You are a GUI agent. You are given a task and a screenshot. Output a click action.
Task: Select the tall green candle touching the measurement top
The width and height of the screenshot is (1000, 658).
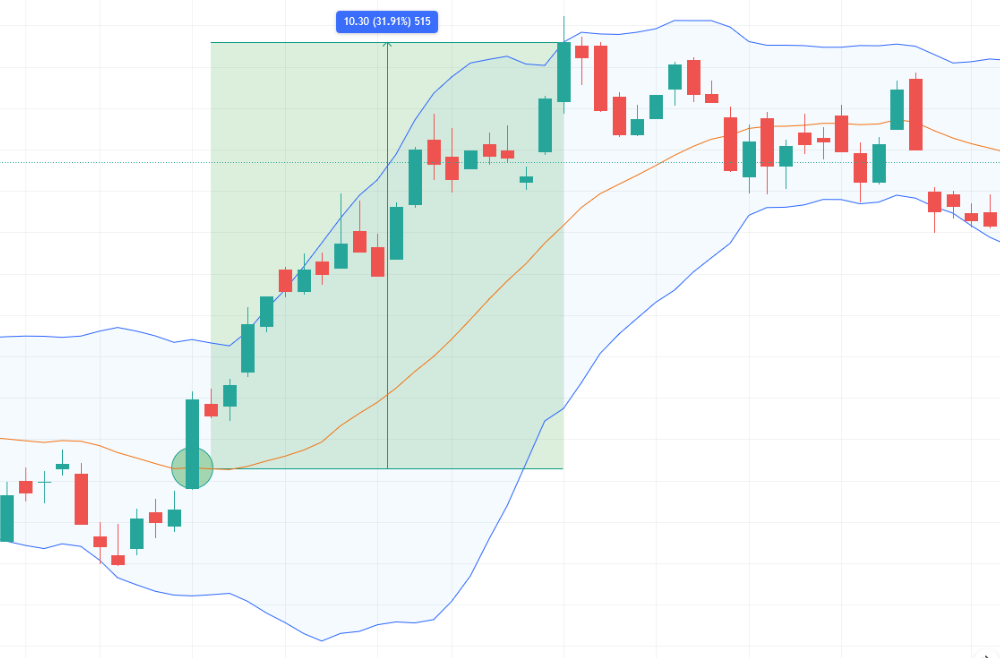(x=564, y=72)
